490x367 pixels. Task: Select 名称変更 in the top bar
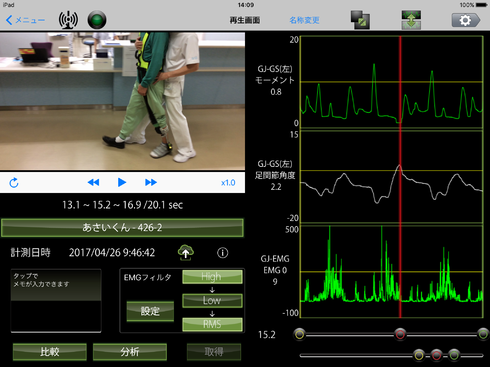[x=304, y=20]
